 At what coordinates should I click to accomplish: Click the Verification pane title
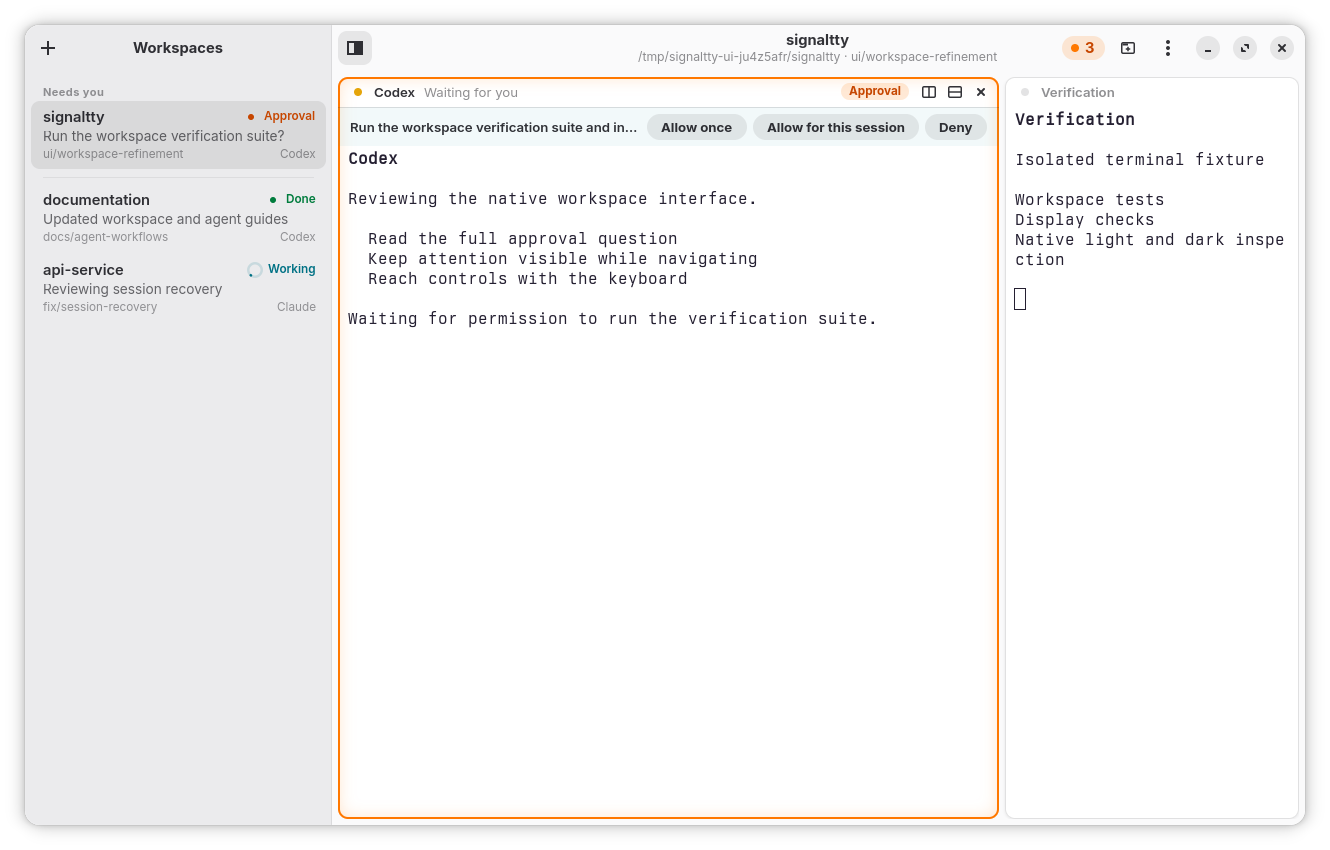point(1077,92)
